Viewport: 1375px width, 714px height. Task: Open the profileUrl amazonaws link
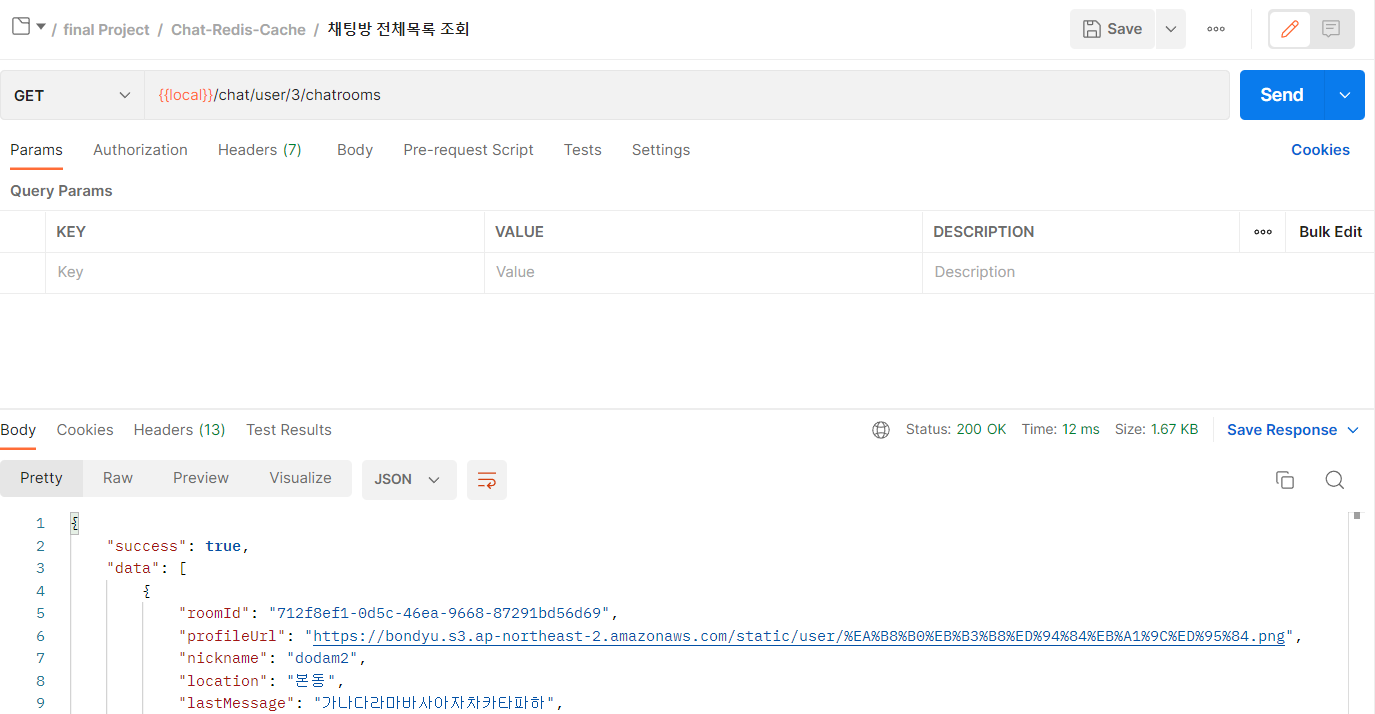pos(799,636)
